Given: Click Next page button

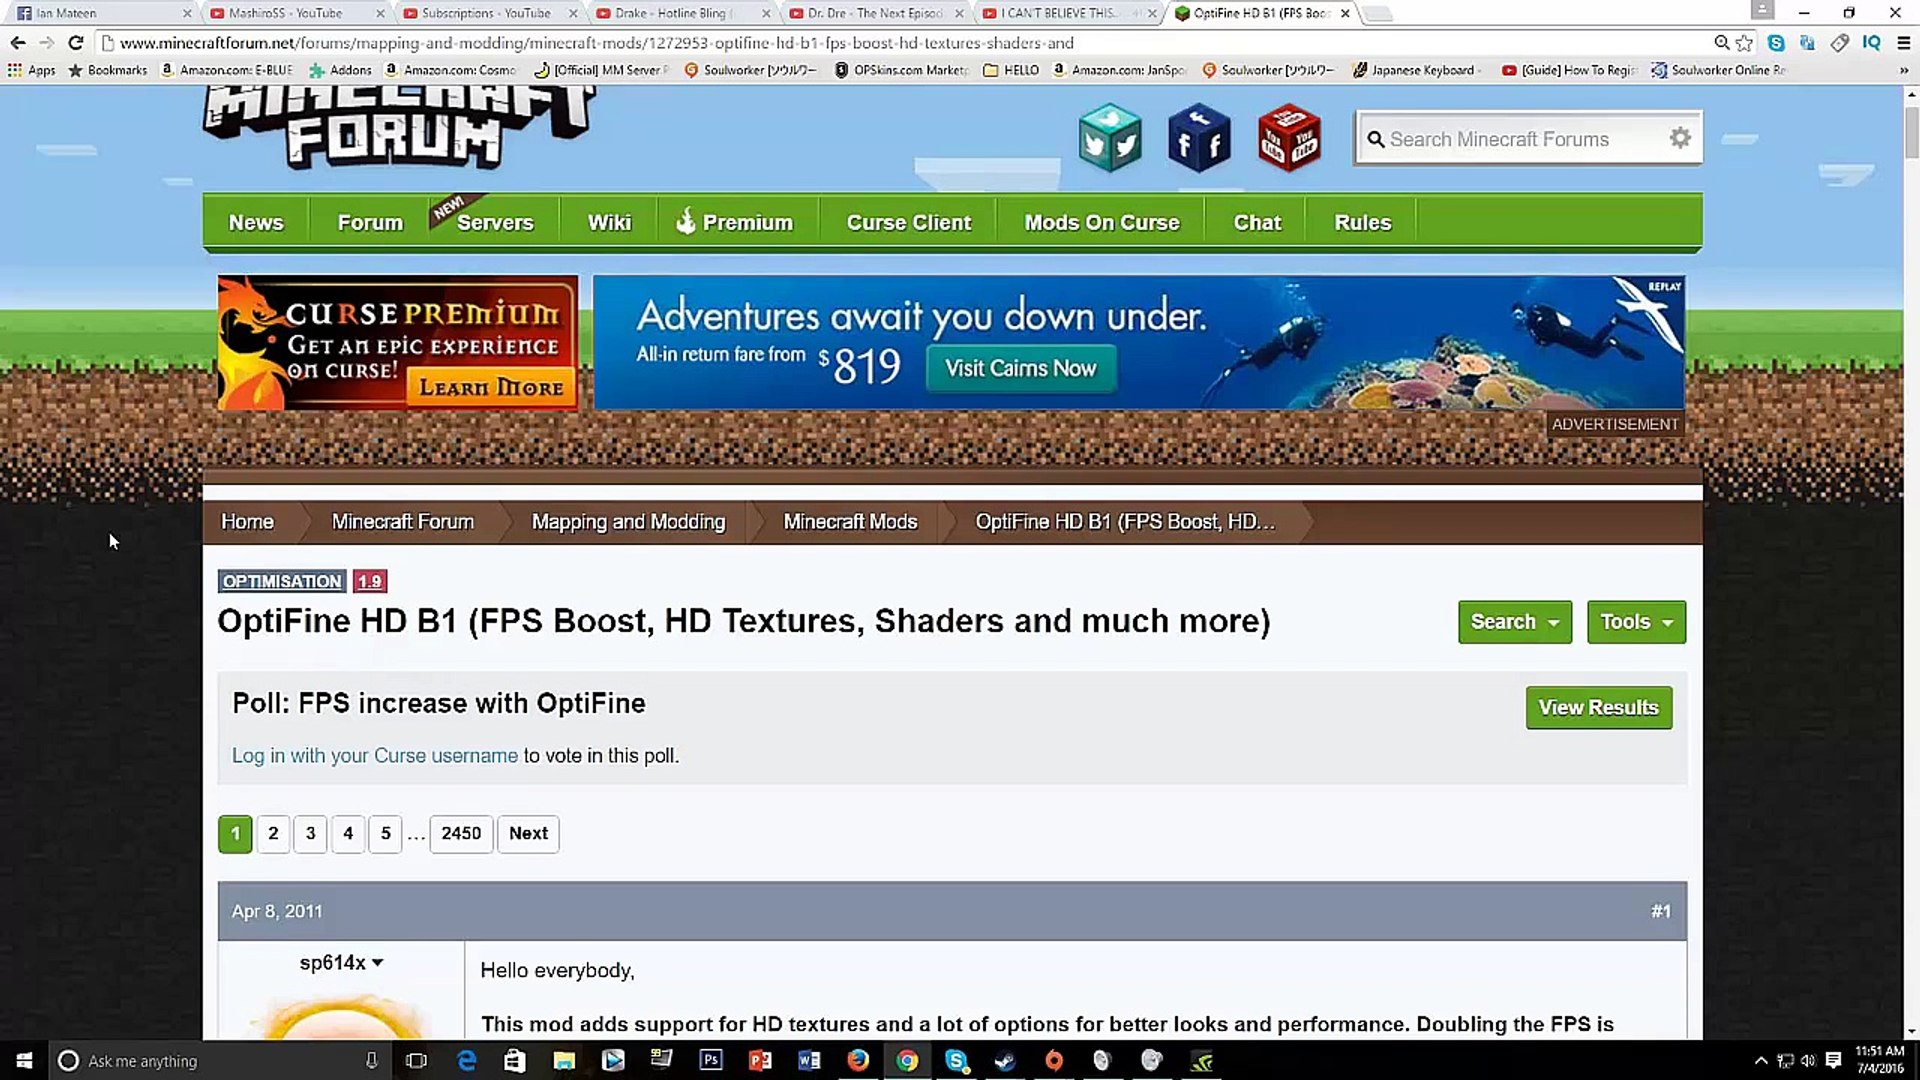Looking at the screenshot, I should tap(528, 833).
